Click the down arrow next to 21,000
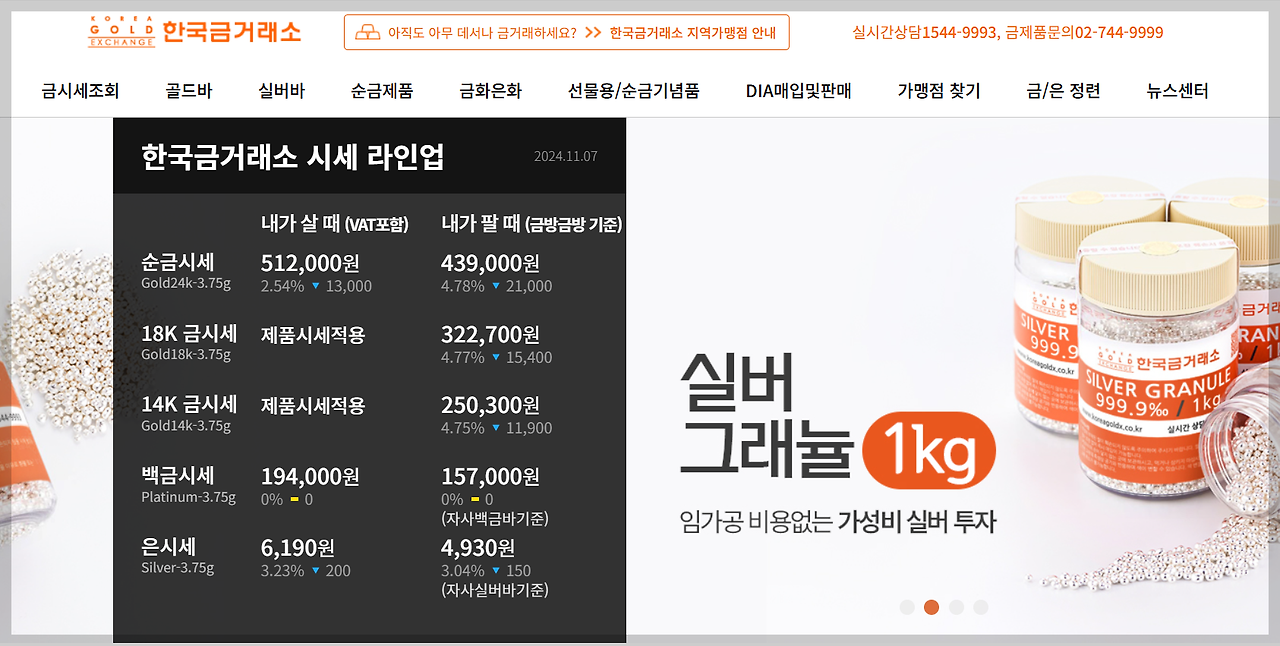The width and height of the screenshot is (1280, 646). point(495,286)
